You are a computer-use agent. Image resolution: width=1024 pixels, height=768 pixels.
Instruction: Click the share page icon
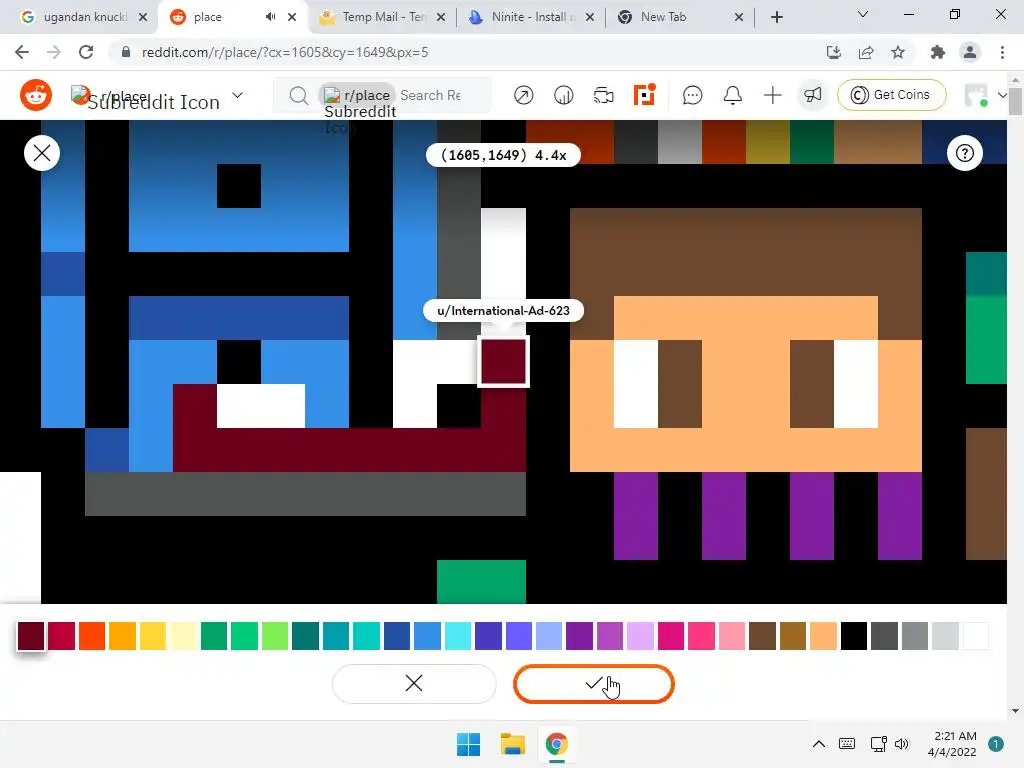[866, 52]
